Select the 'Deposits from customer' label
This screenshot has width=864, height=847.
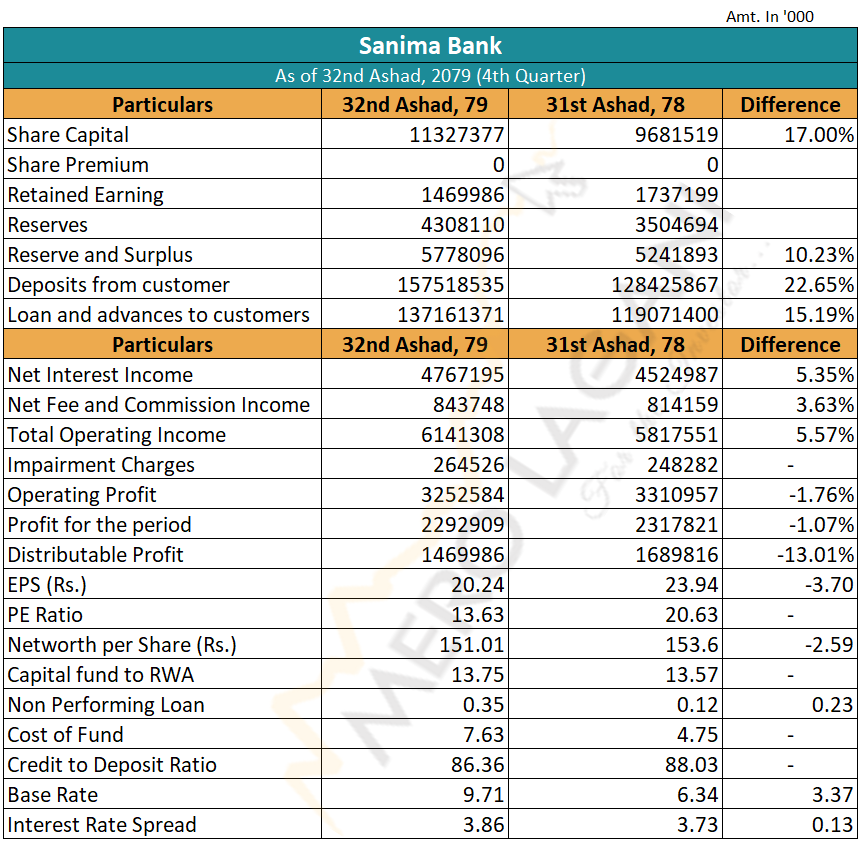tap(118, 285)
